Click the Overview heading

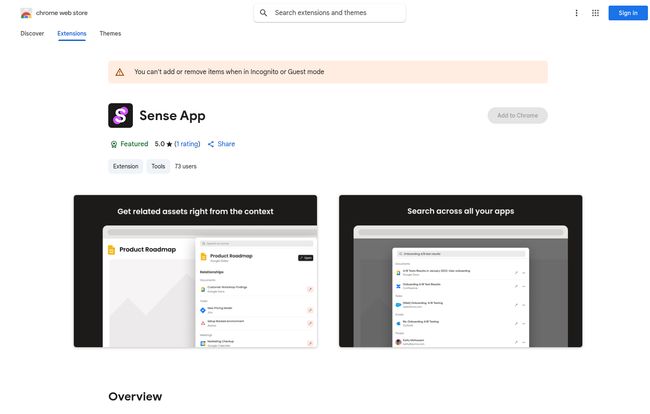tap(135, 396)
